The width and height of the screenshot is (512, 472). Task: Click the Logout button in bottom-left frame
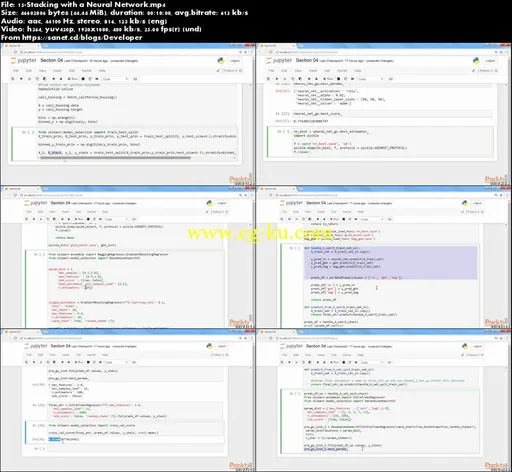click(x=222, y=346)
